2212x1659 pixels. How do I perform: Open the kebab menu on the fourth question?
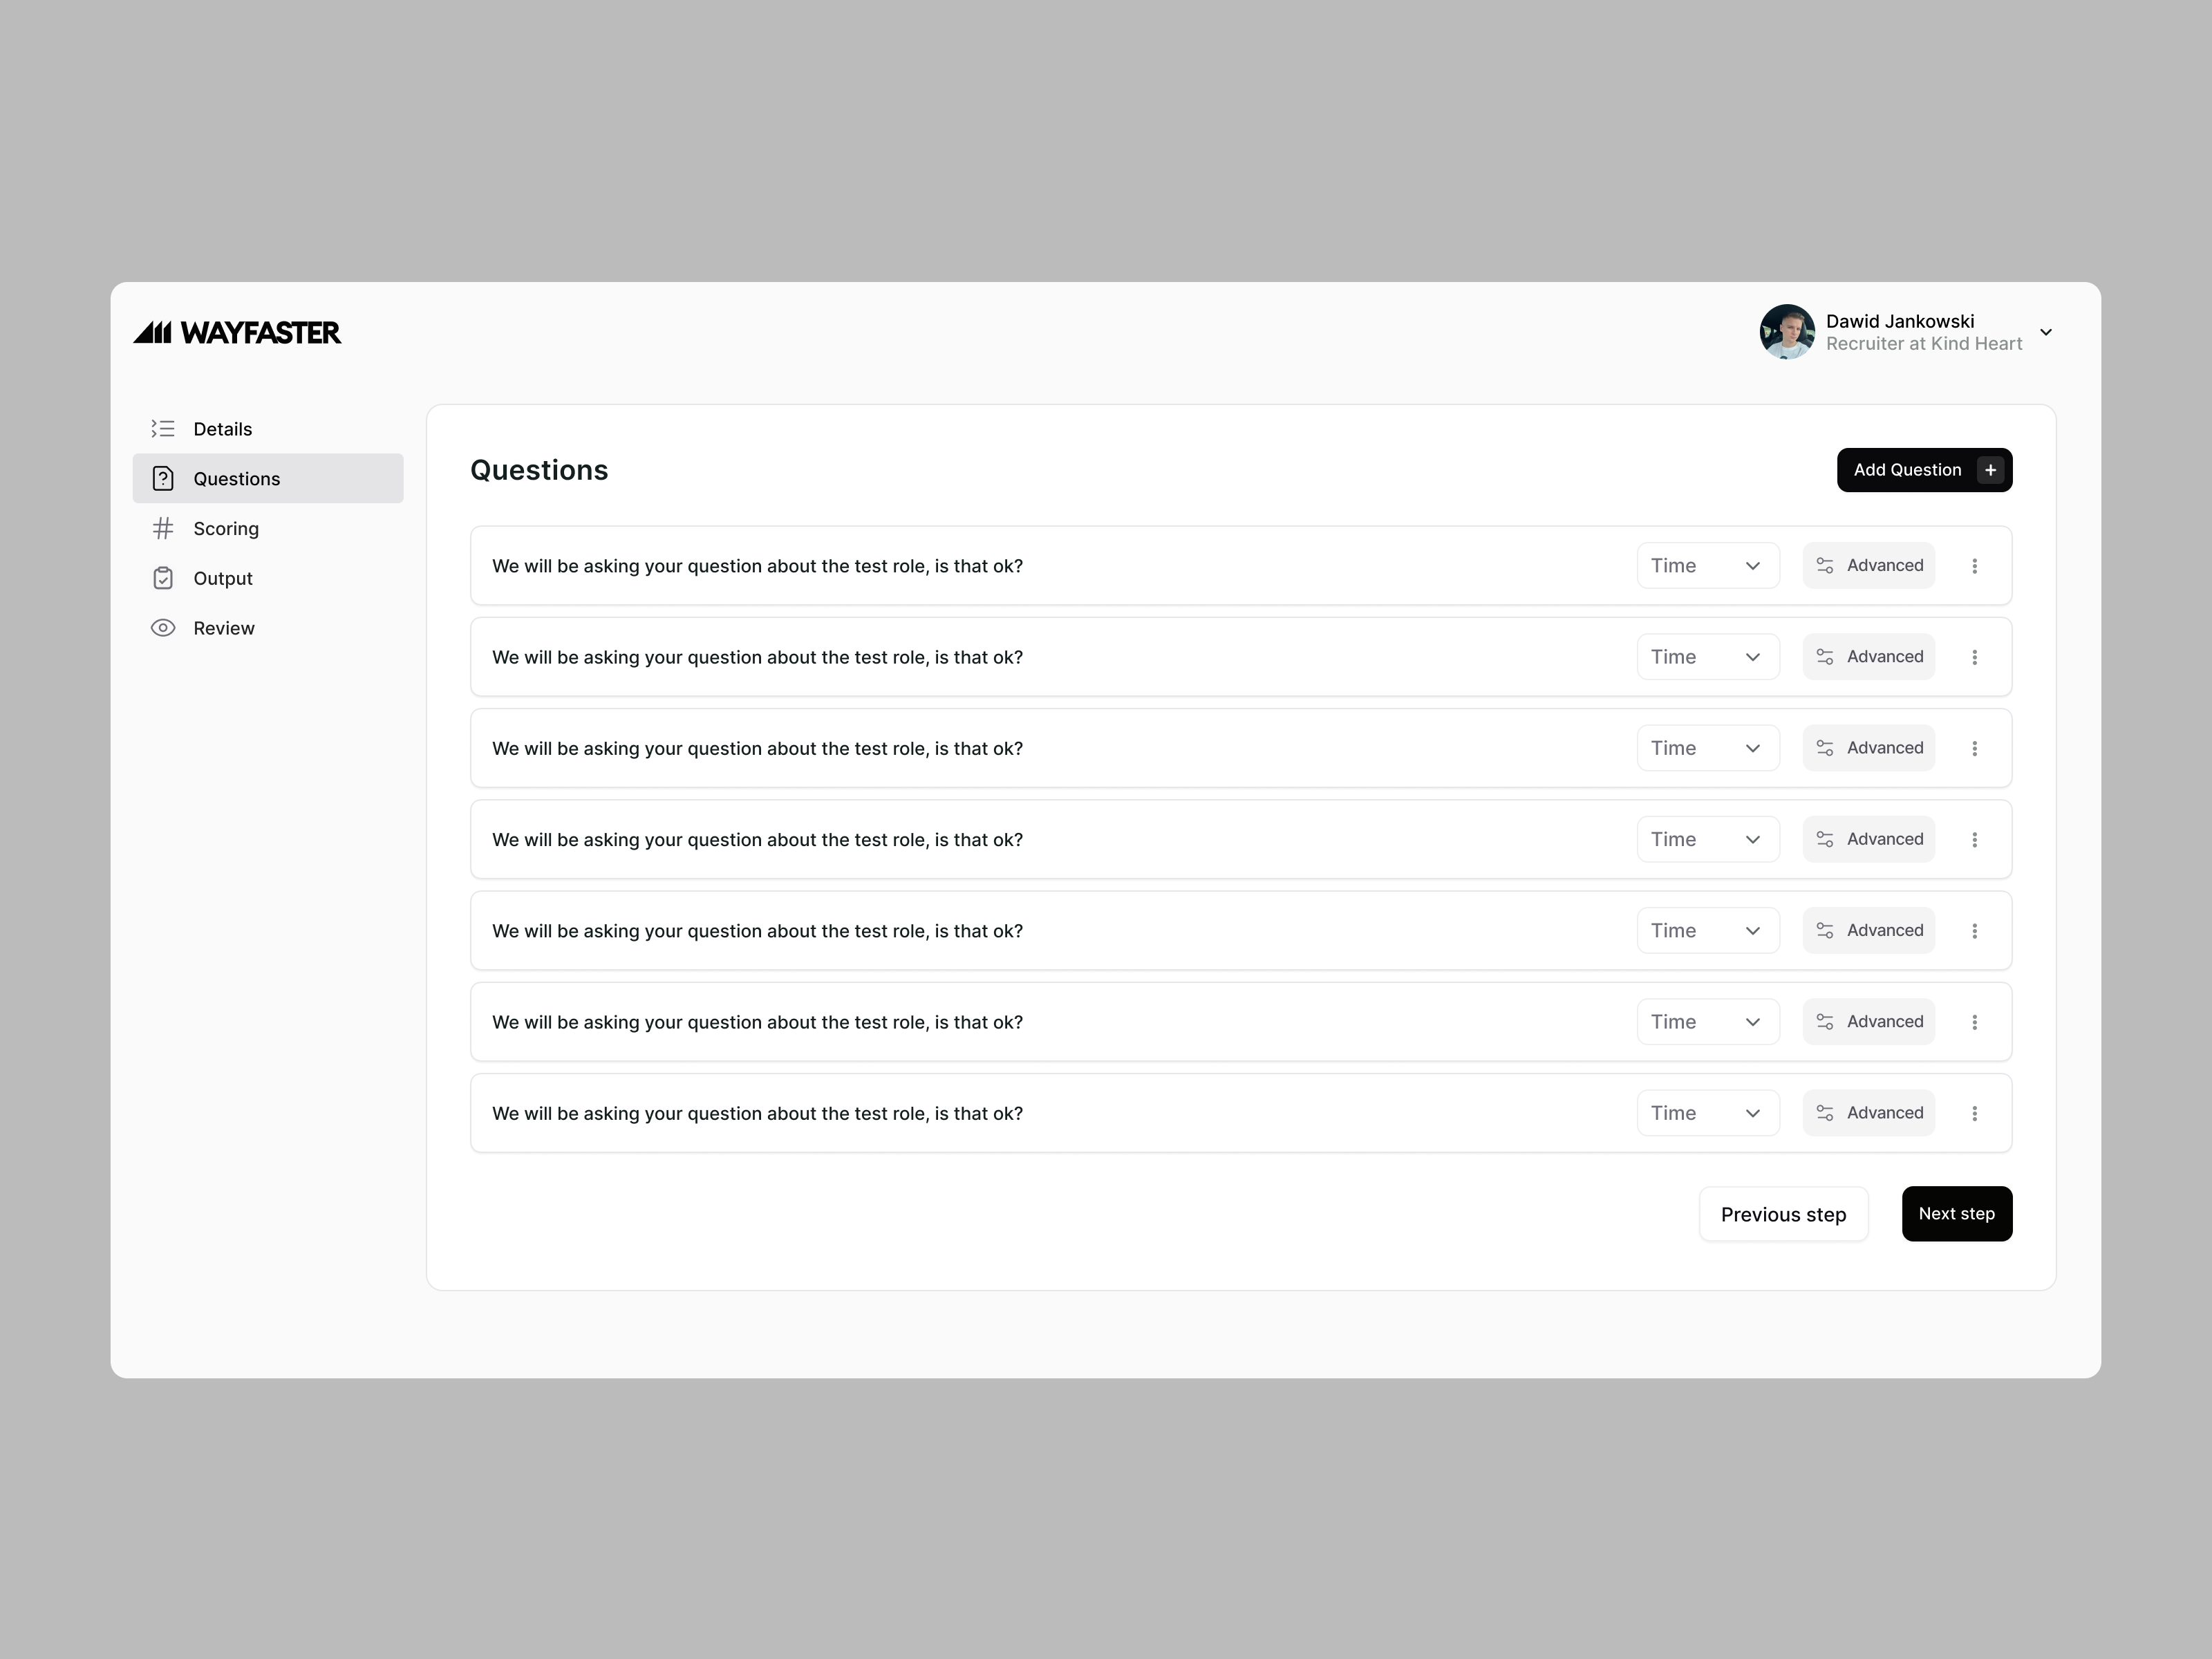1976,839
